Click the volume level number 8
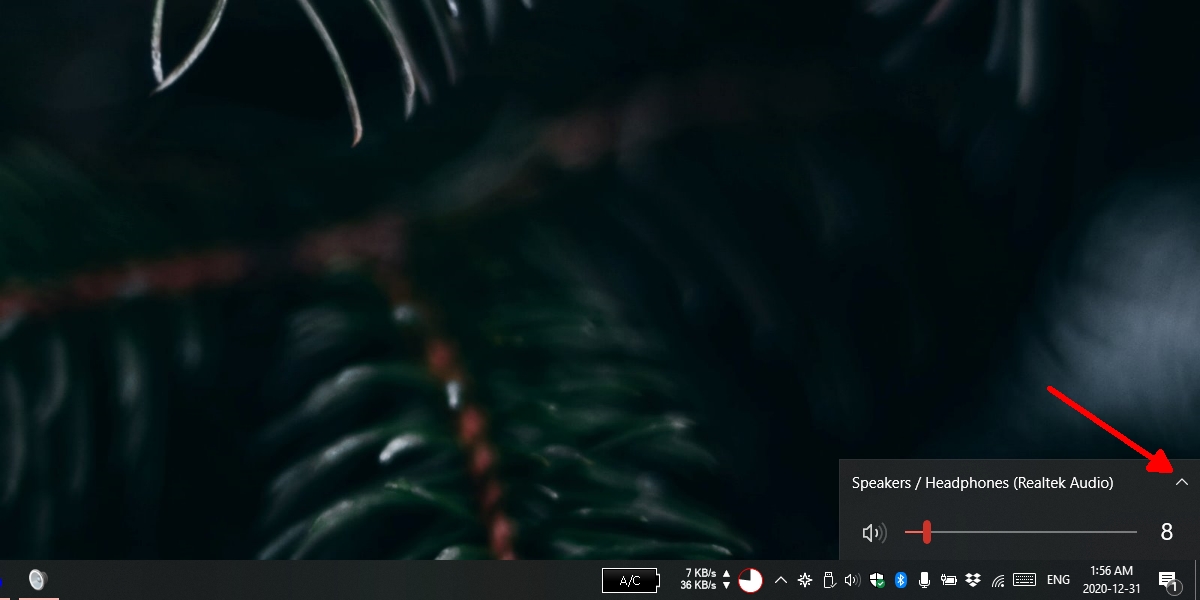Viewport: 1200px width, 600px height. (1166, 532)
